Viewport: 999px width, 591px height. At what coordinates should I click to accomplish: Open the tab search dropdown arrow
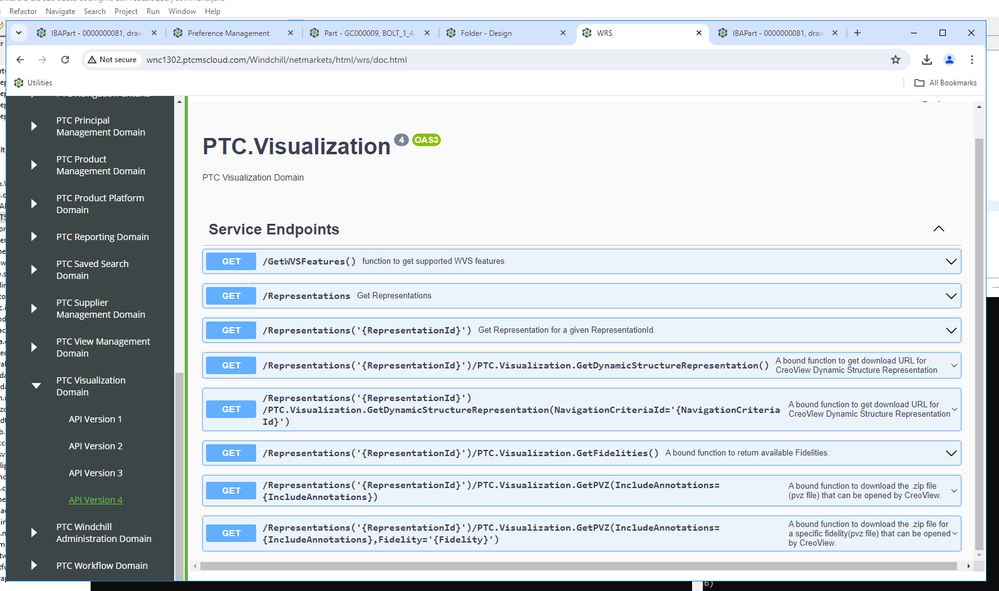coord(18,32)
